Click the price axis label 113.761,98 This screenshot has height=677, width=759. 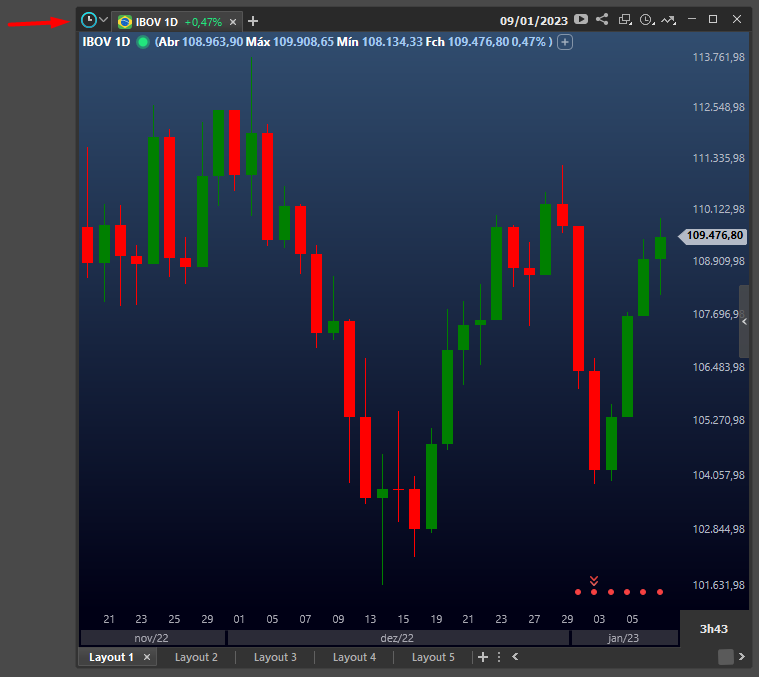(x=718, y=58)
